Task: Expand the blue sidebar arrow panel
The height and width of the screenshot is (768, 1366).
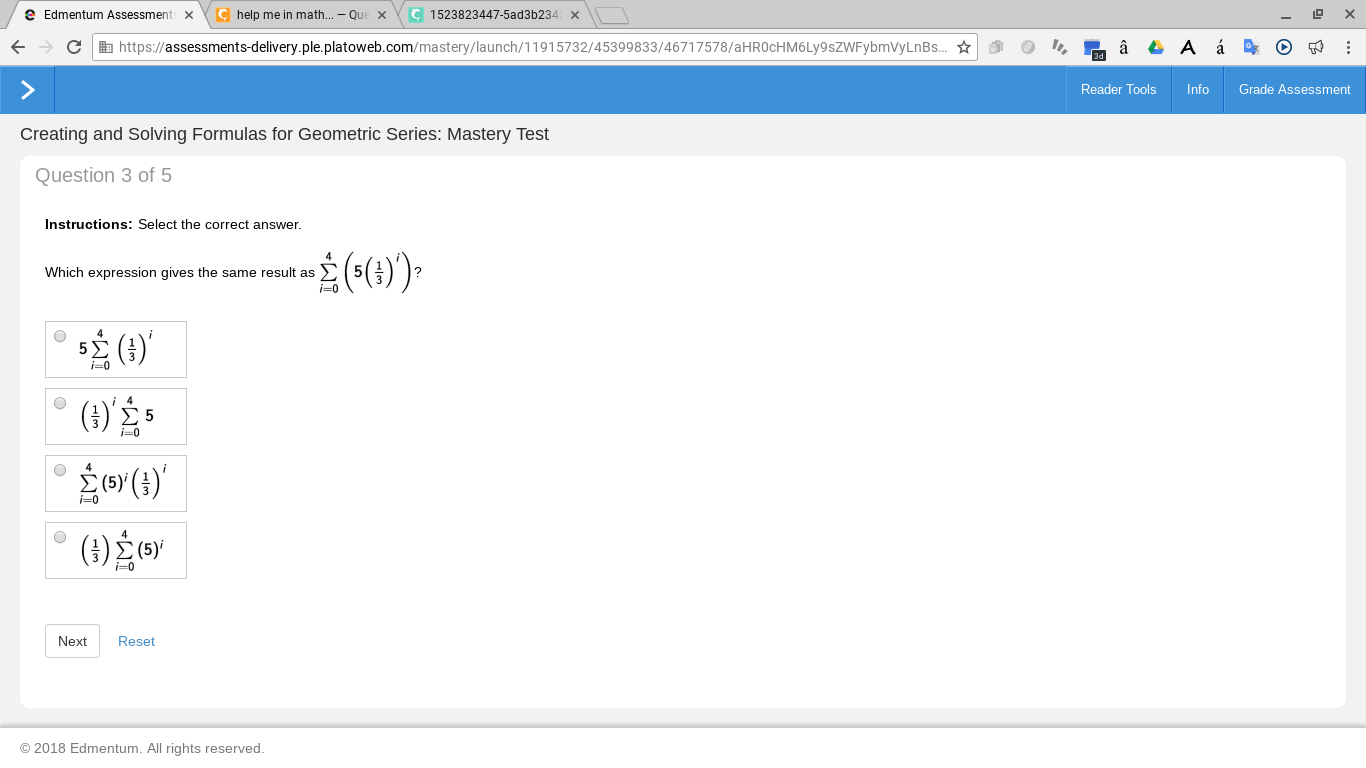Action: (27, 90)
